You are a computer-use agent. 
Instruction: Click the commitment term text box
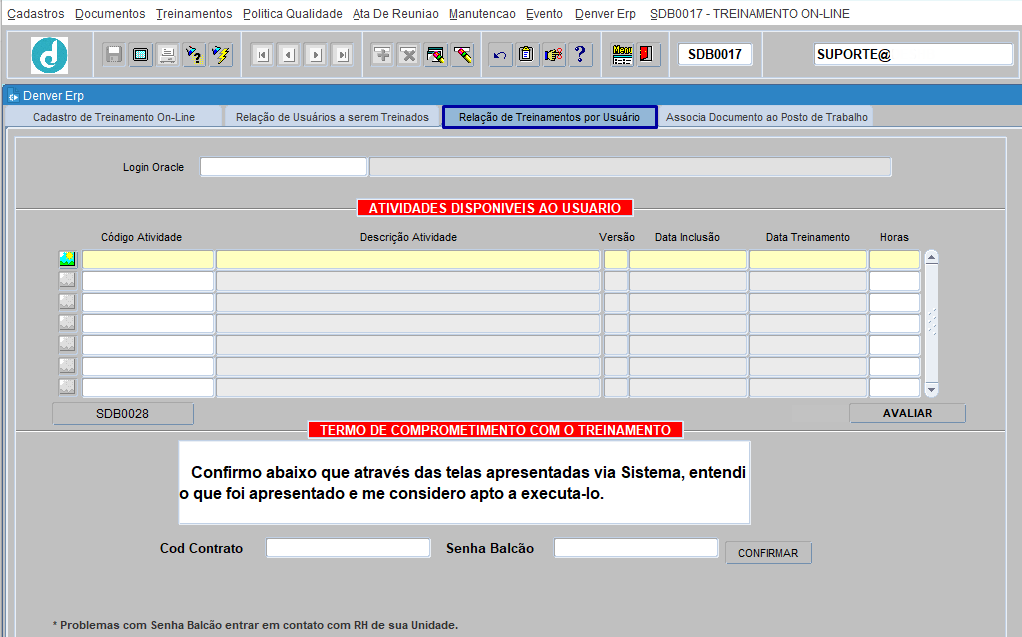pos(465,482)
